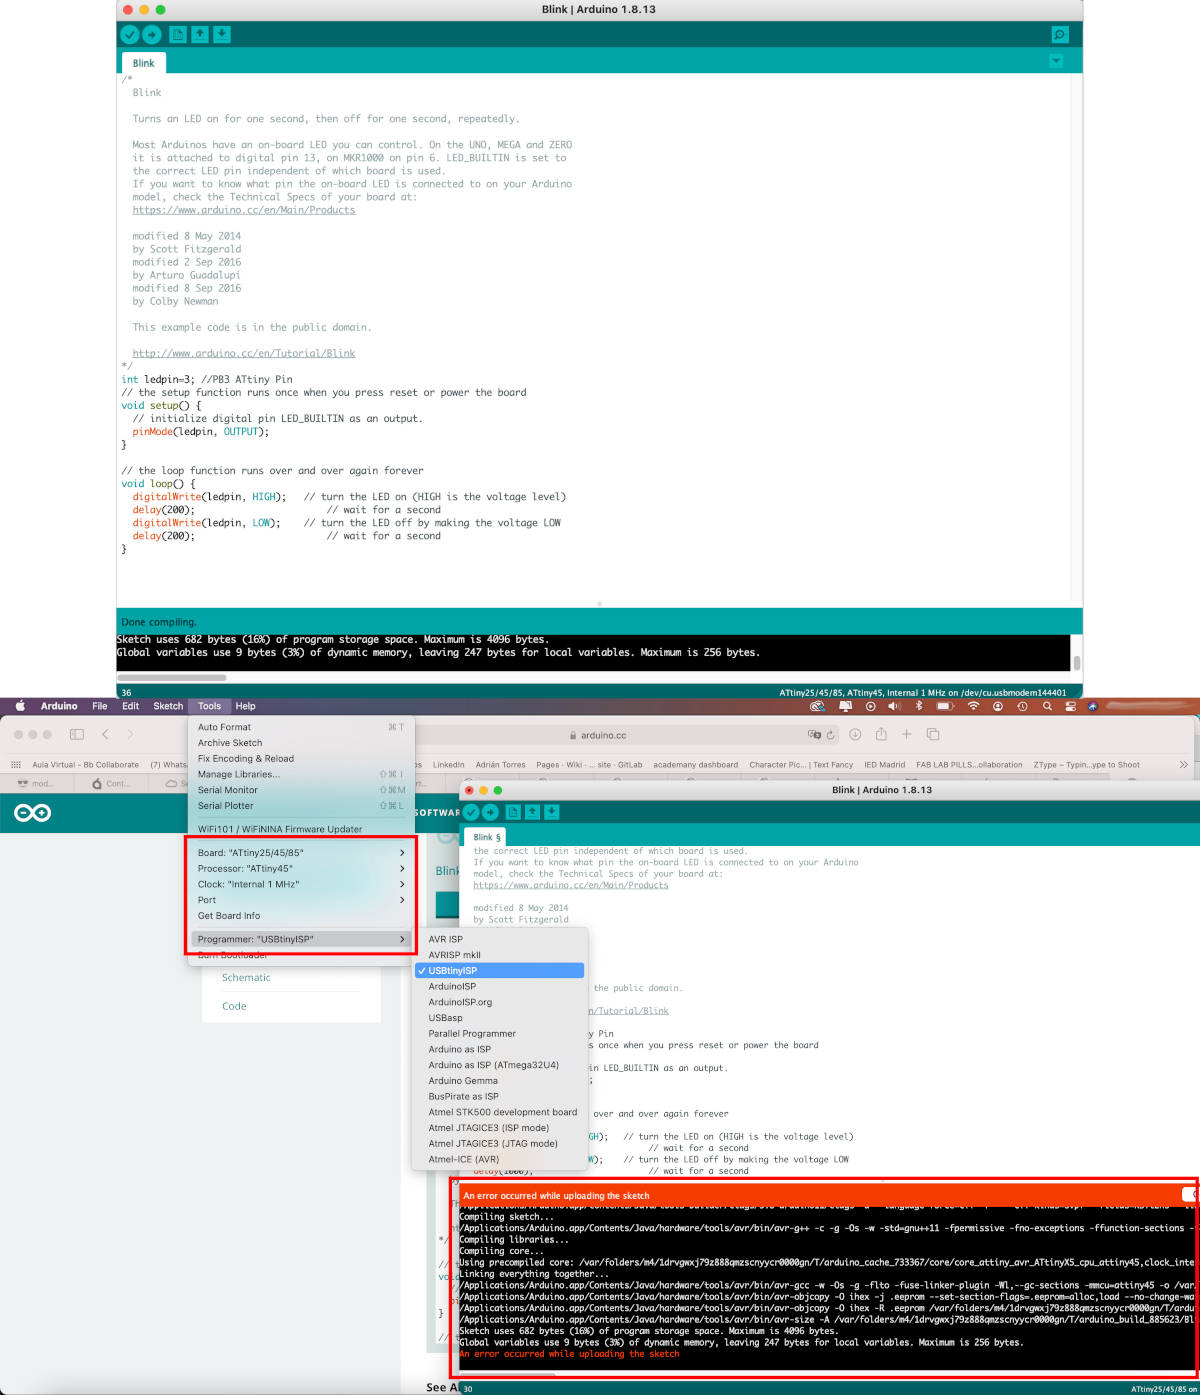Click Safari share icon
Image resolution: width=1200 pixels, height=1395 pixels.
coord(881,734)
